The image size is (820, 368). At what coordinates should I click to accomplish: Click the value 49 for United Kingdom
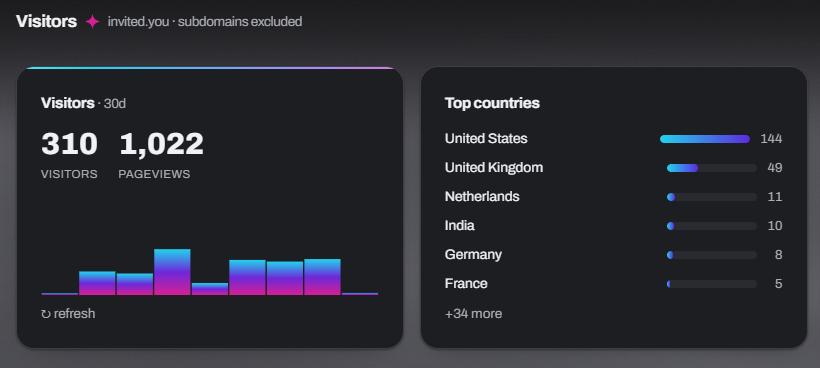point(775,168)
